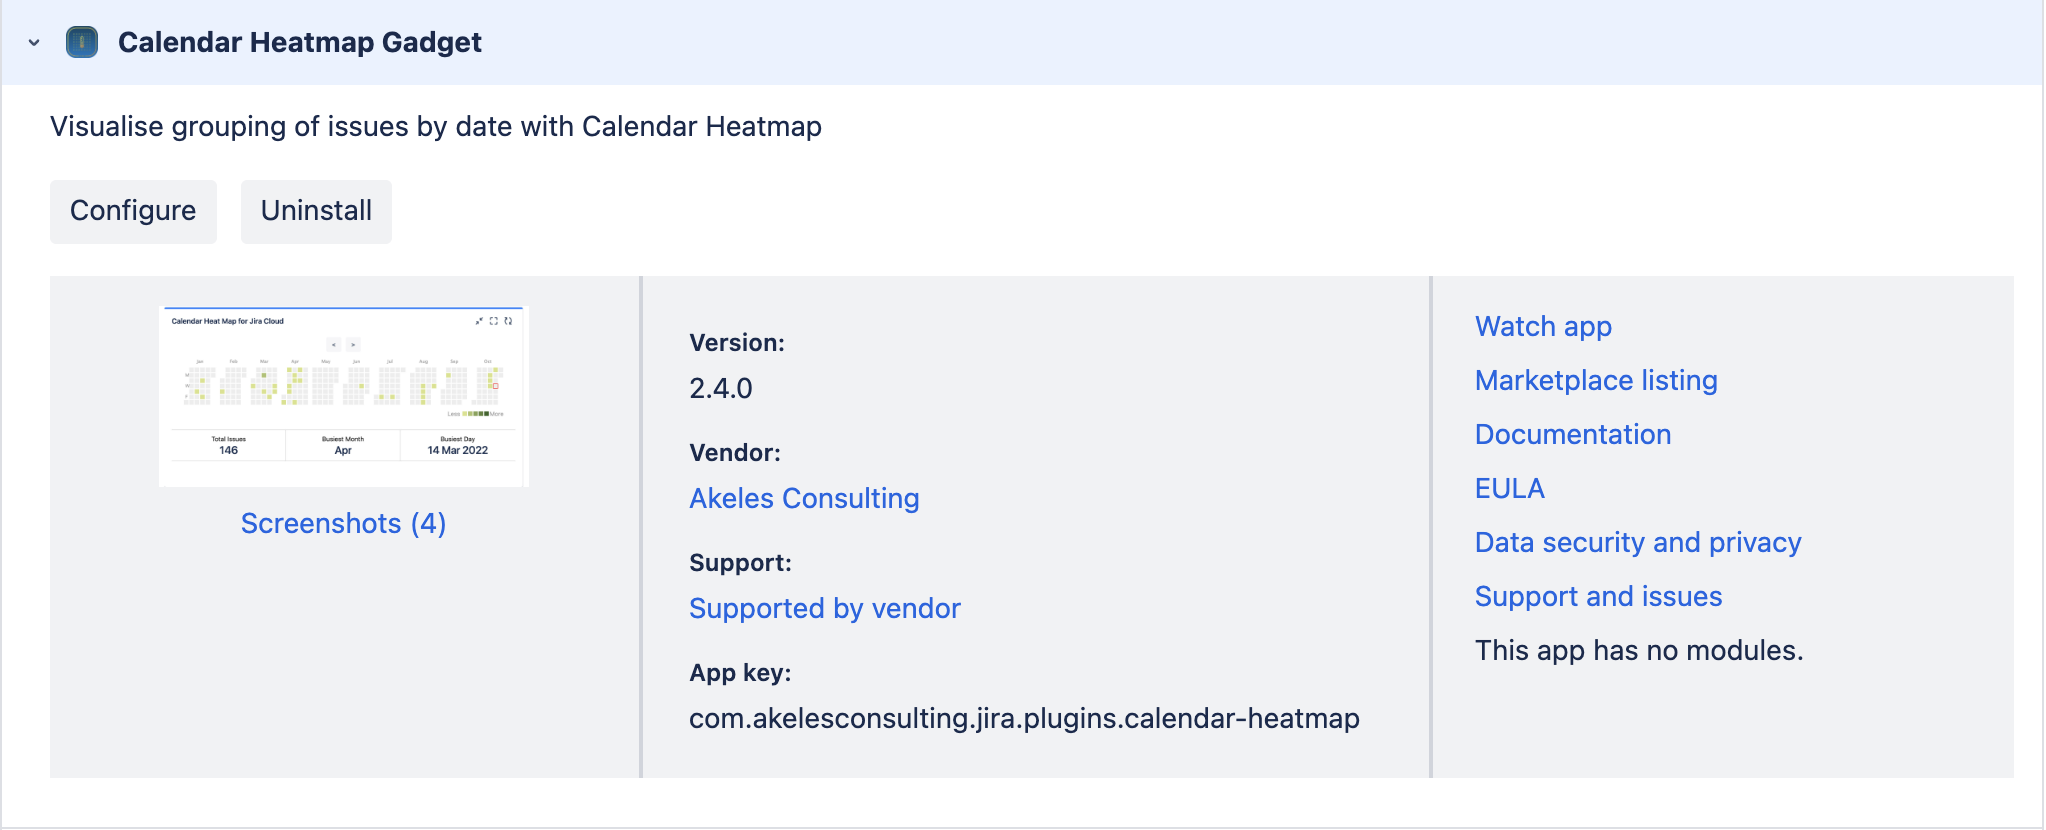This screenshot has width=2046, height=830.
Task: Click the previous arrow in the heatmap preview
Action: (334, 344)
